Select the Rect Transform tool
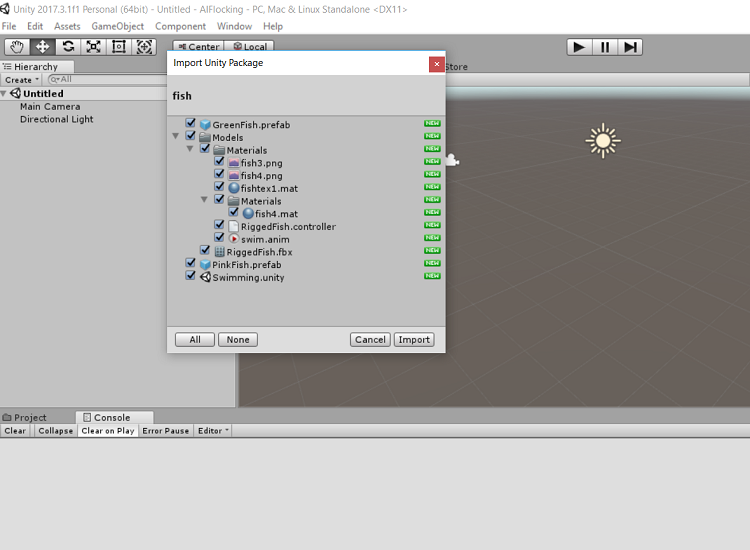The height and width of the screenshot is (550, 750). tap(119, 47)
